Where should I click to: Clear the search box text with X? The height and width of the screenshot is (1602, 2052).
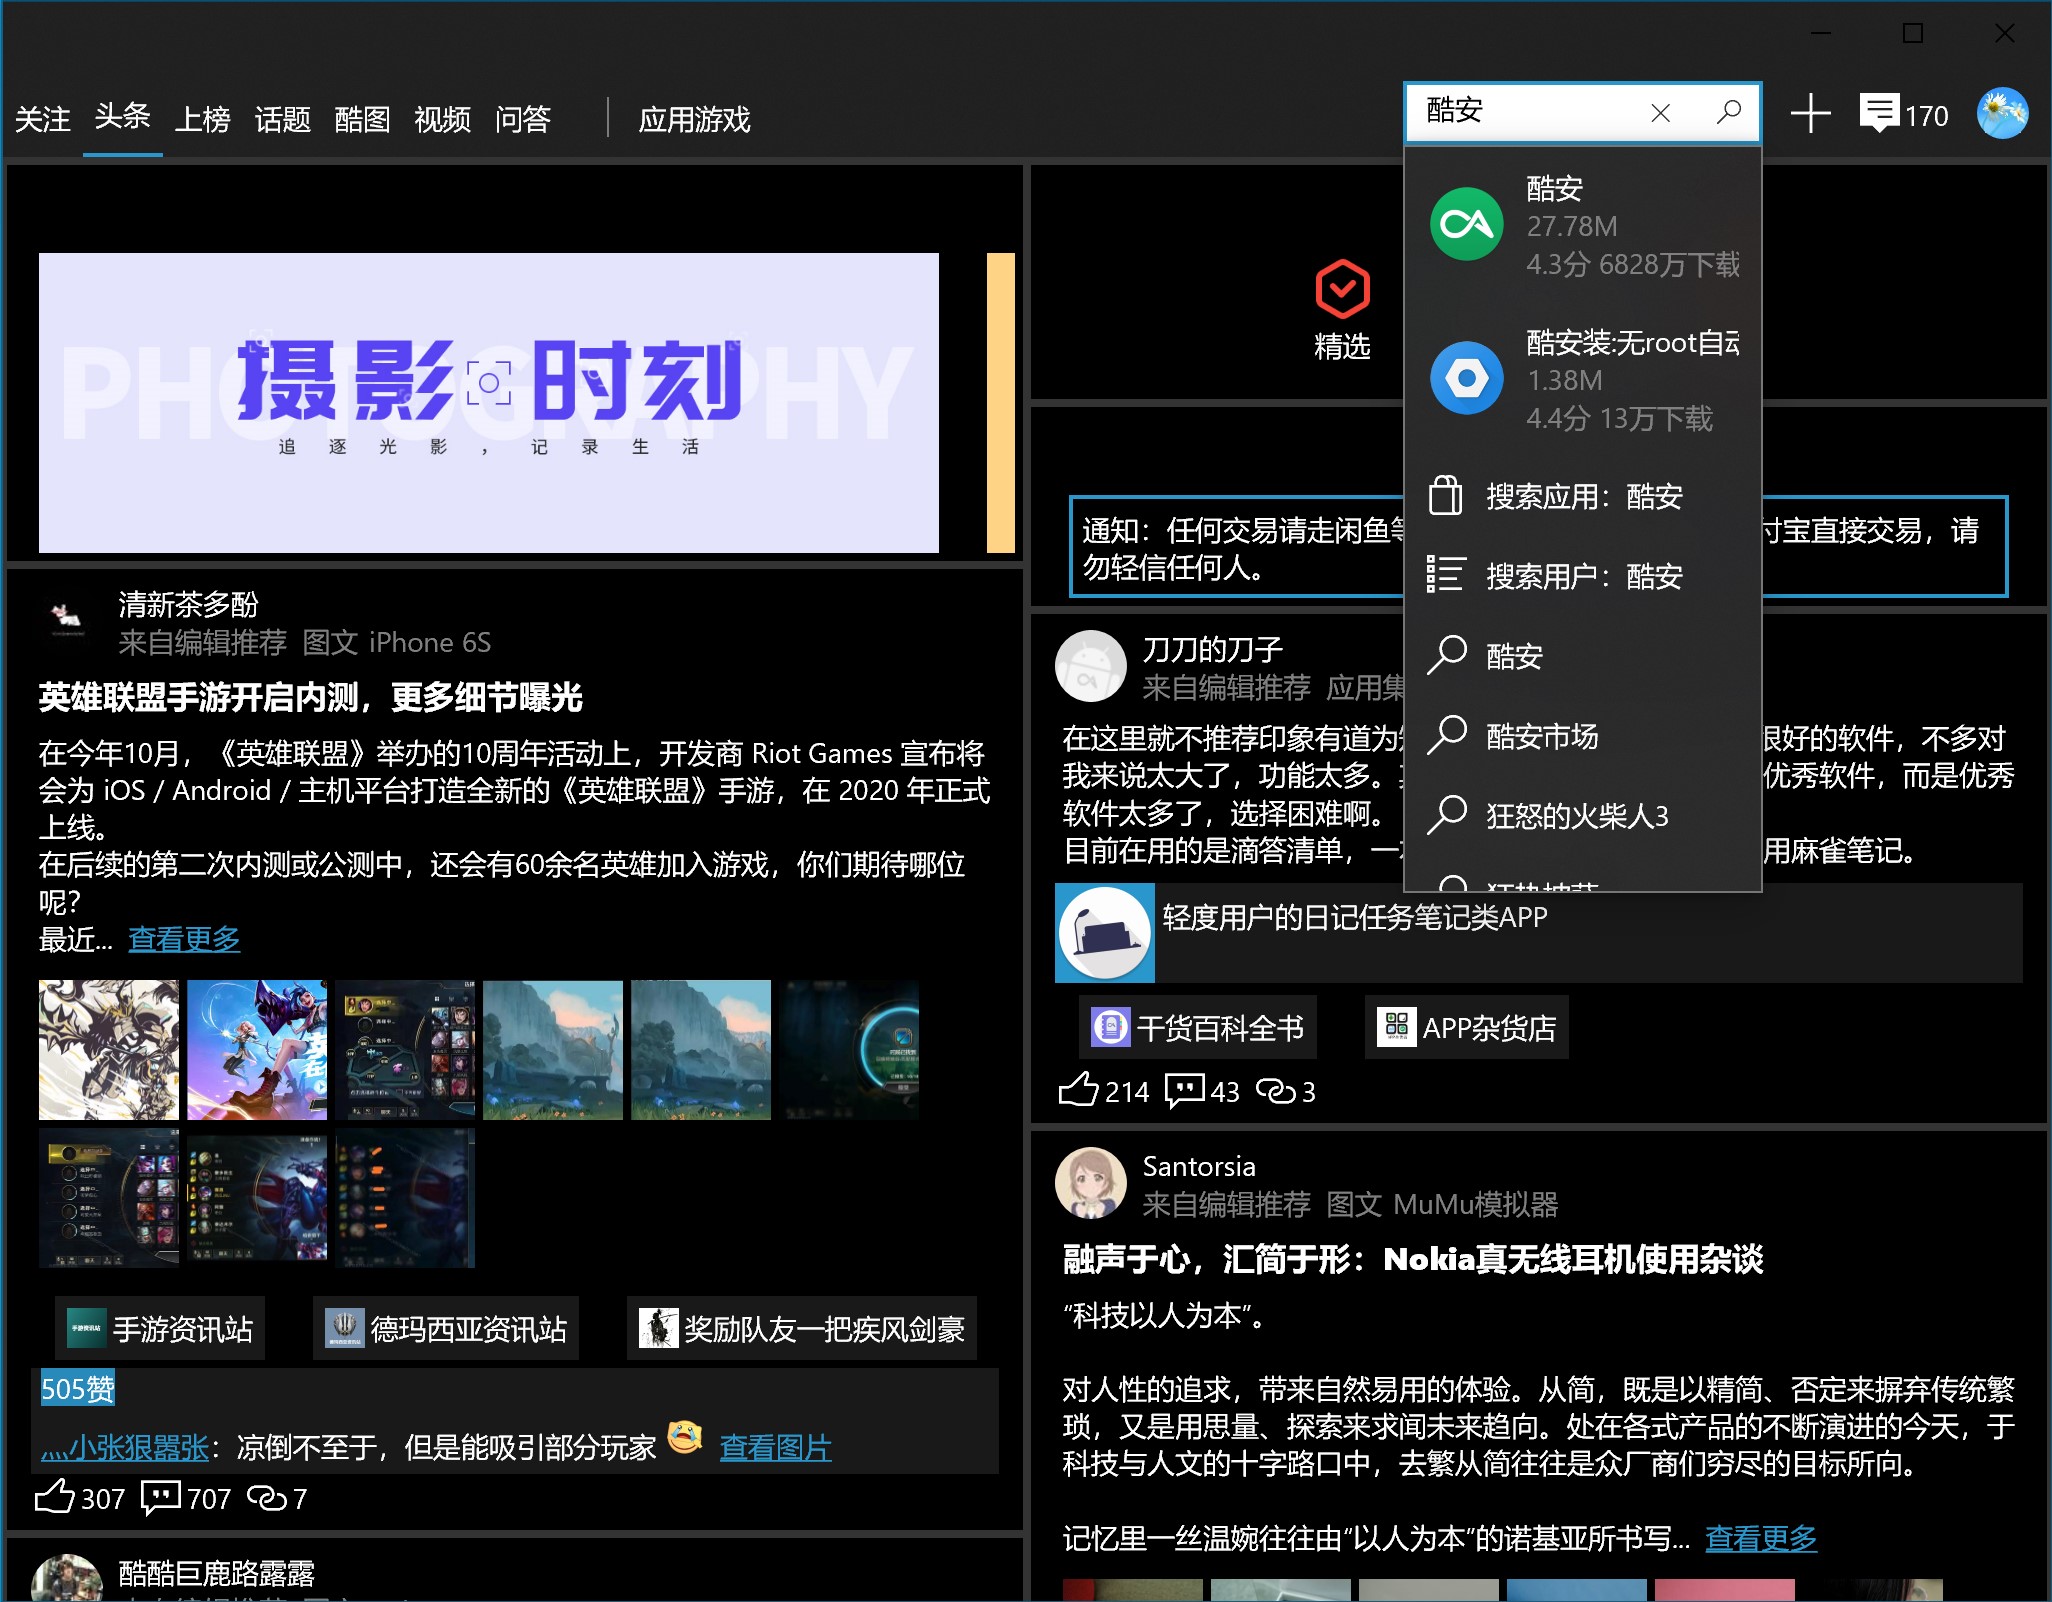1660,113
